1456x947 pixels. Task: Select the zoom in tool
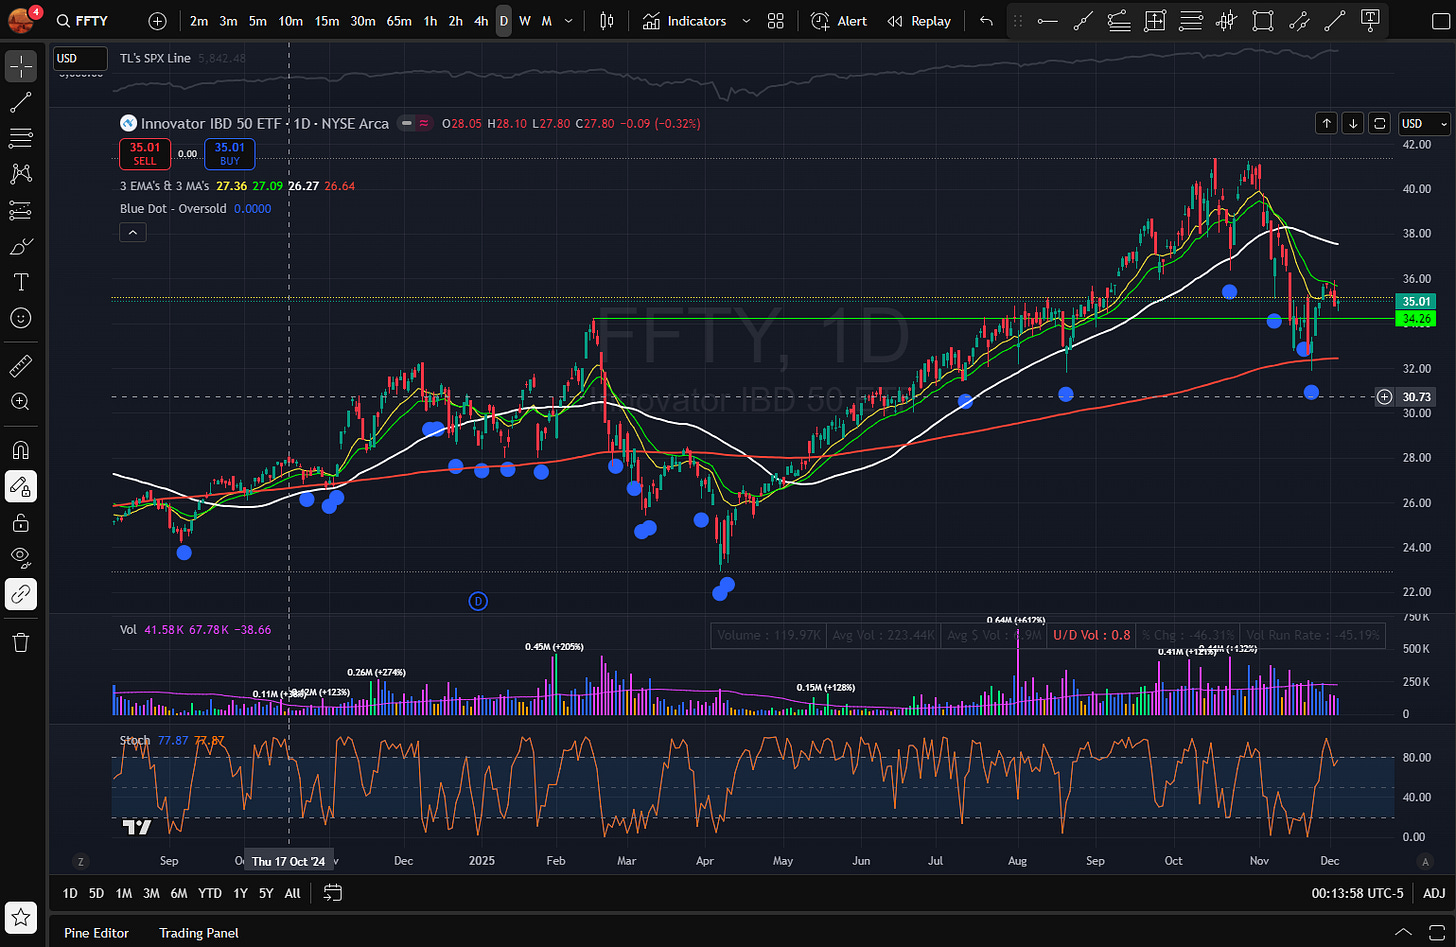[x=21, y=402]
